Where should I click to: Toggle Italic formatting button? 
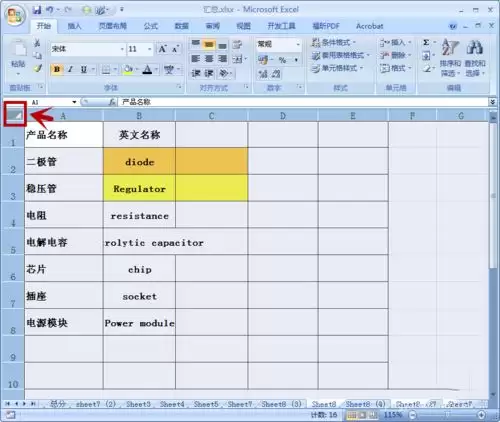[70, 69]
